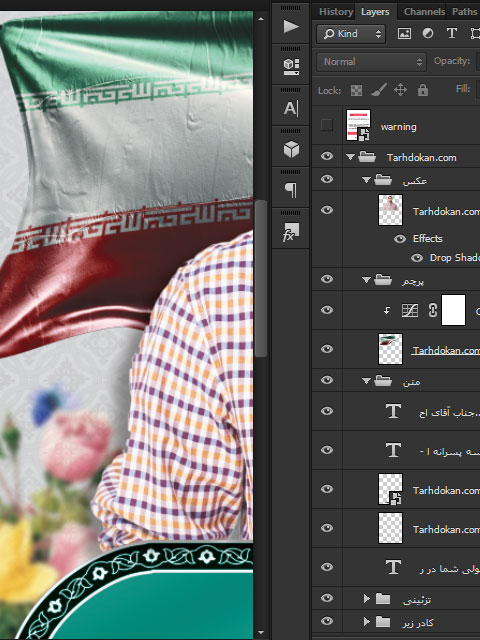Filter layers by pixel layers icon

pos(404,33)
